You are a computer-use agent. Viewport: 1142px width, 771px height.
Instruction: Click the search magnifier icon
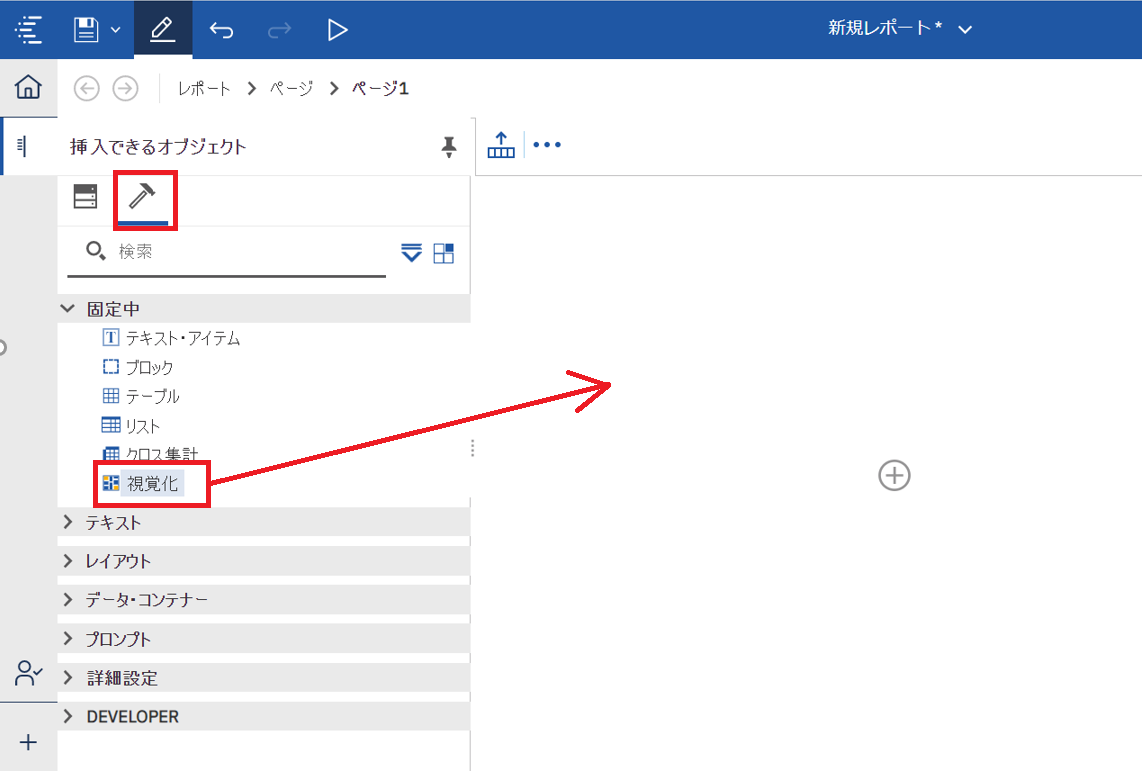point(95,251)
